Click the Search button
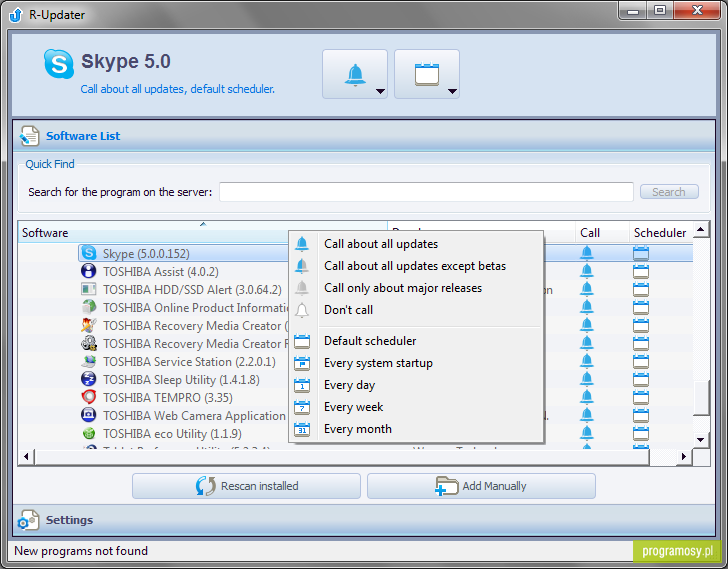 tap(669, 192)
